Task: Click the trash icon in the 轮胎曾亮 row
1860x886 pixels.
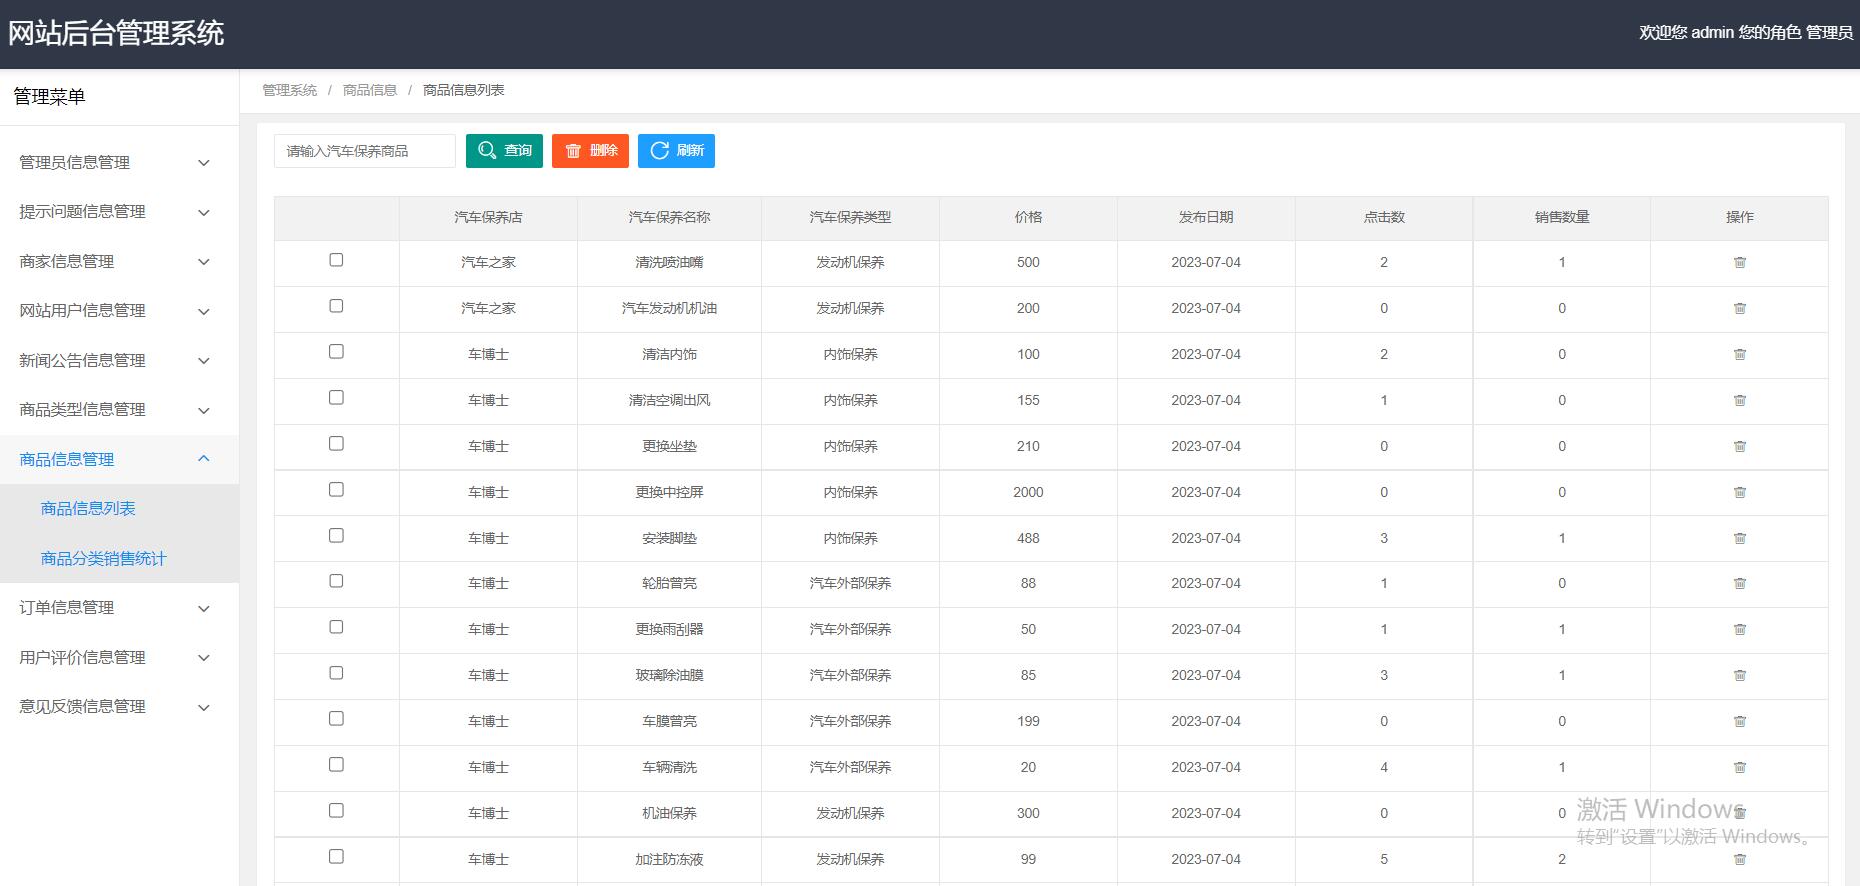Action: 1739,583
